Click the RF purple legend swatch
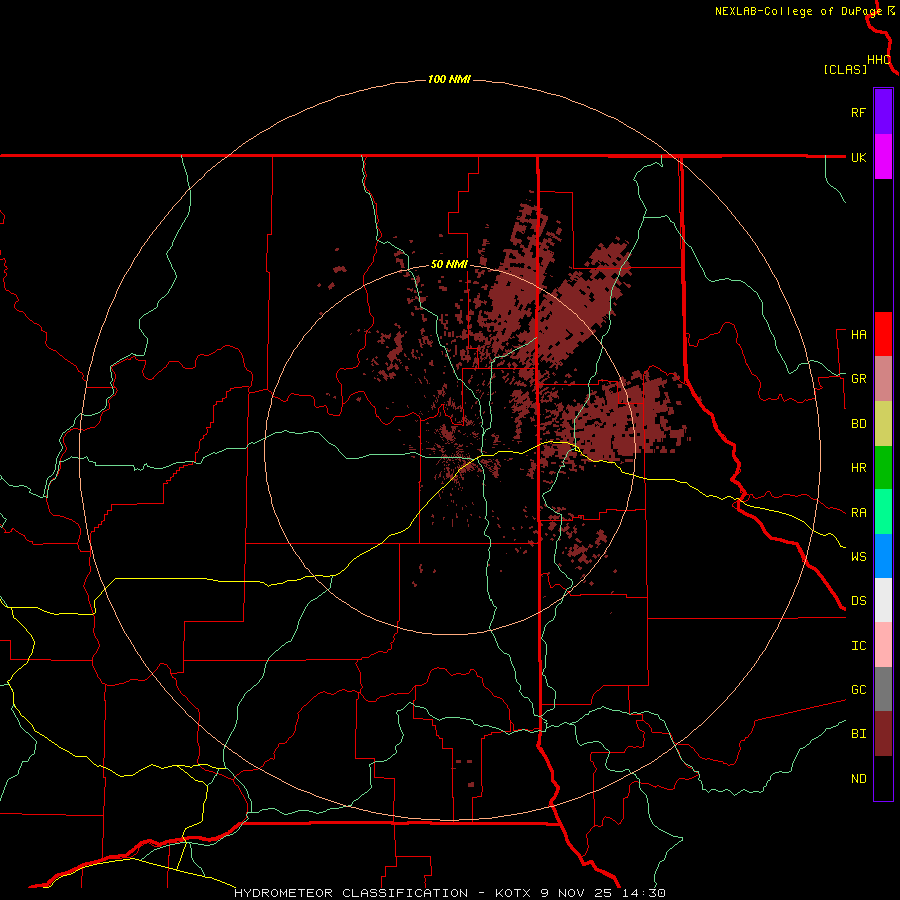 click(x=883, y=112)
